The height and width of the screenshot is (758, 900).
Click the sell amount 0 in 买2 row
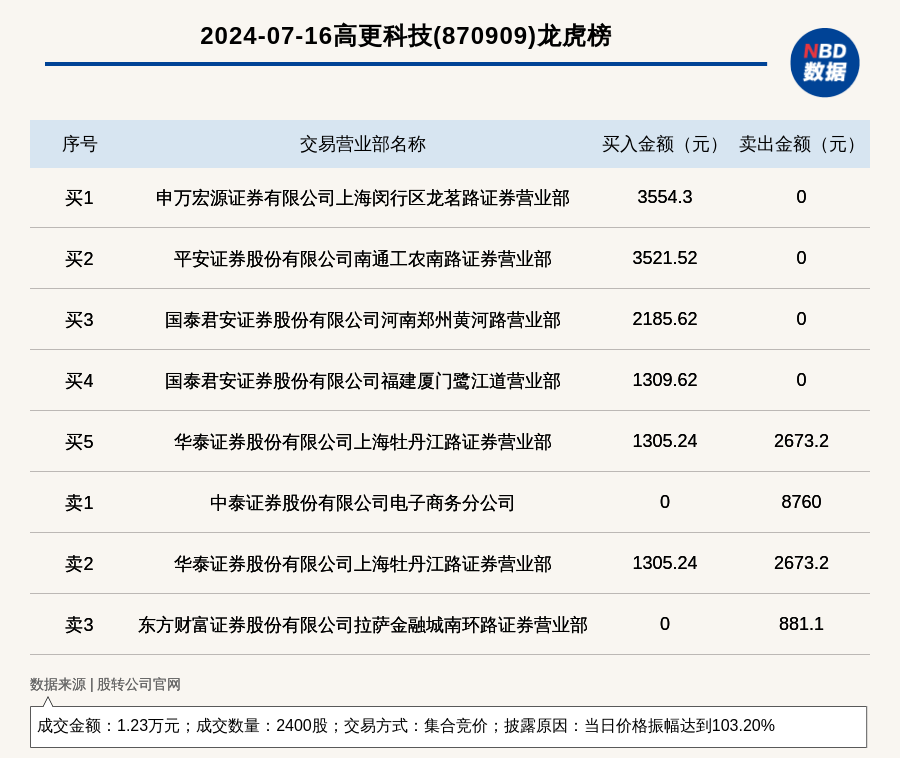coord(801,258)
